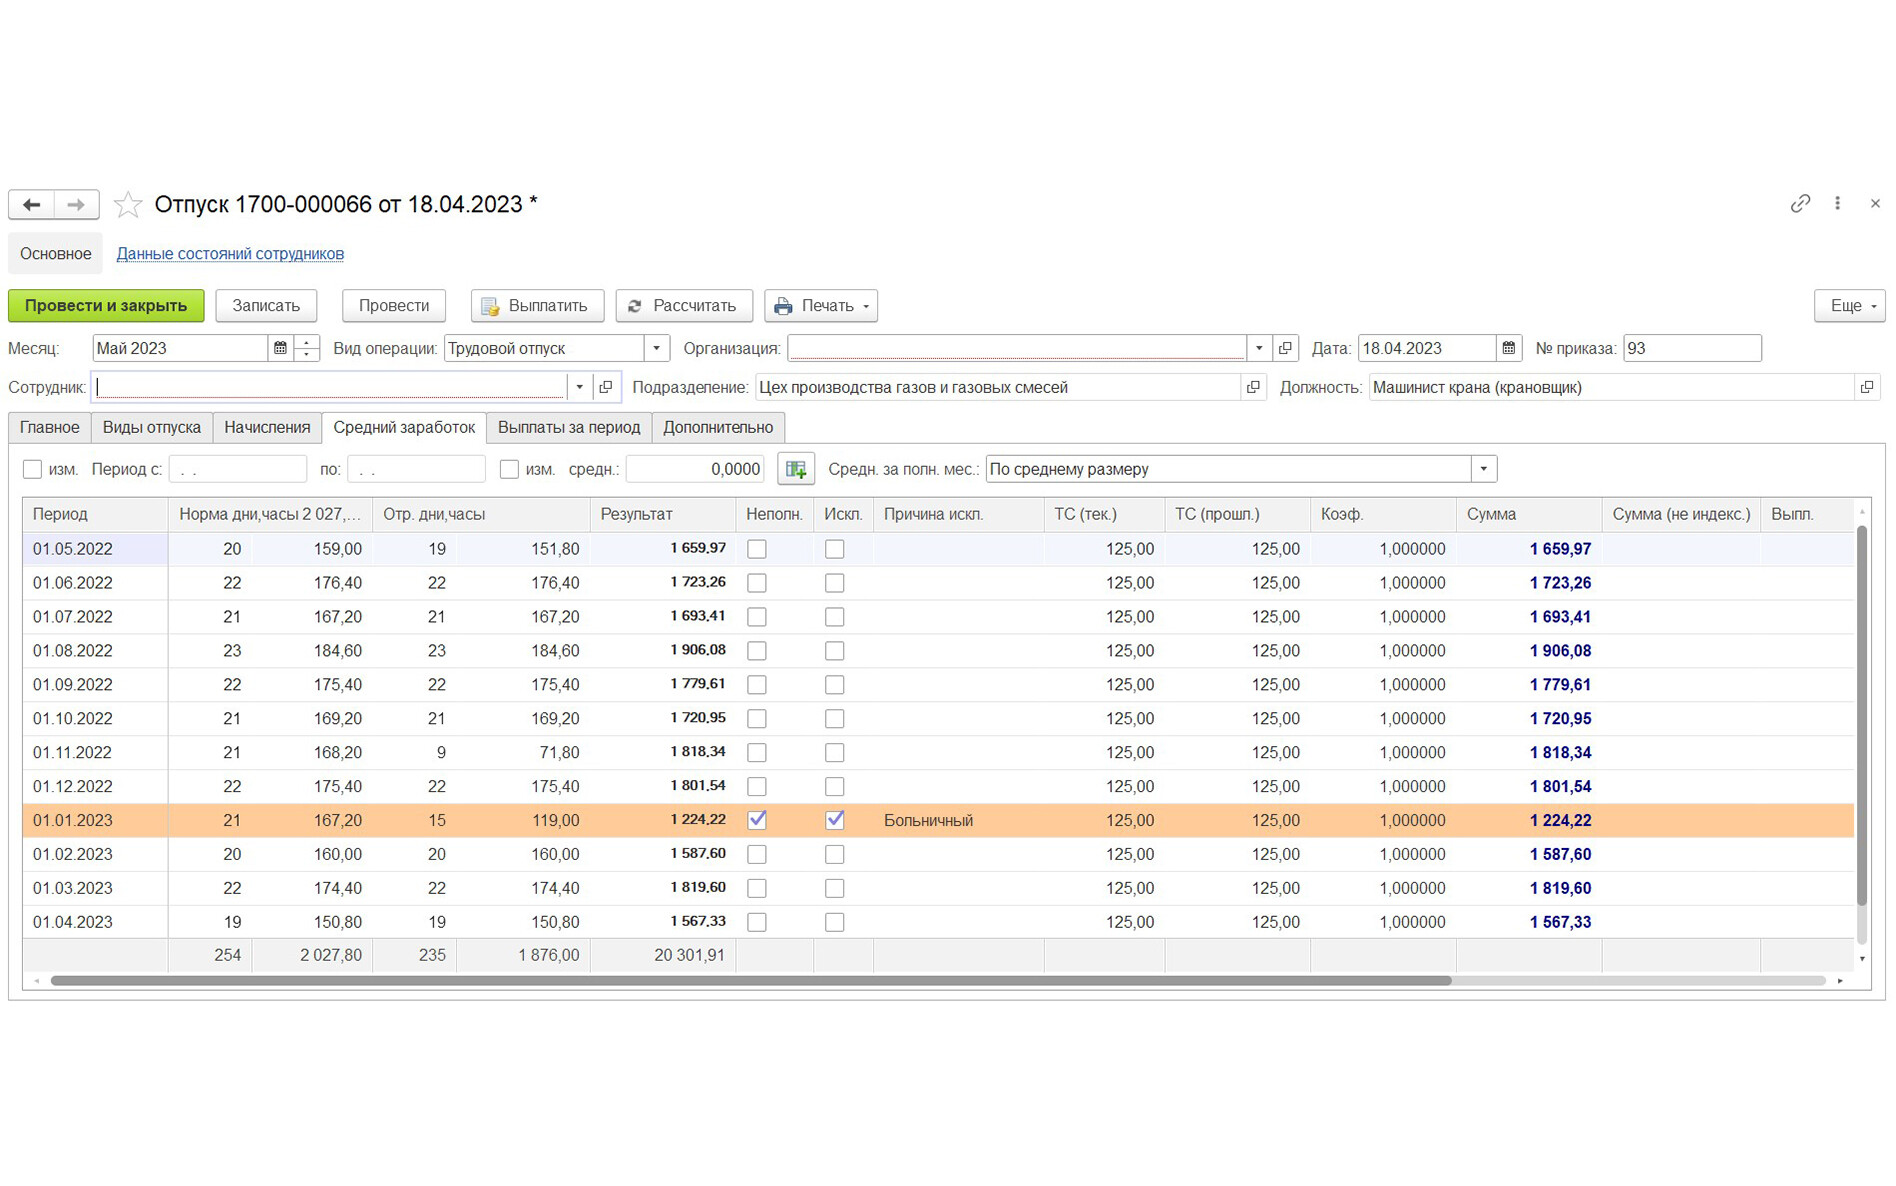Open Должность record with open icon
Screen dimensions: 1896x1186
tap(1866, 387)
